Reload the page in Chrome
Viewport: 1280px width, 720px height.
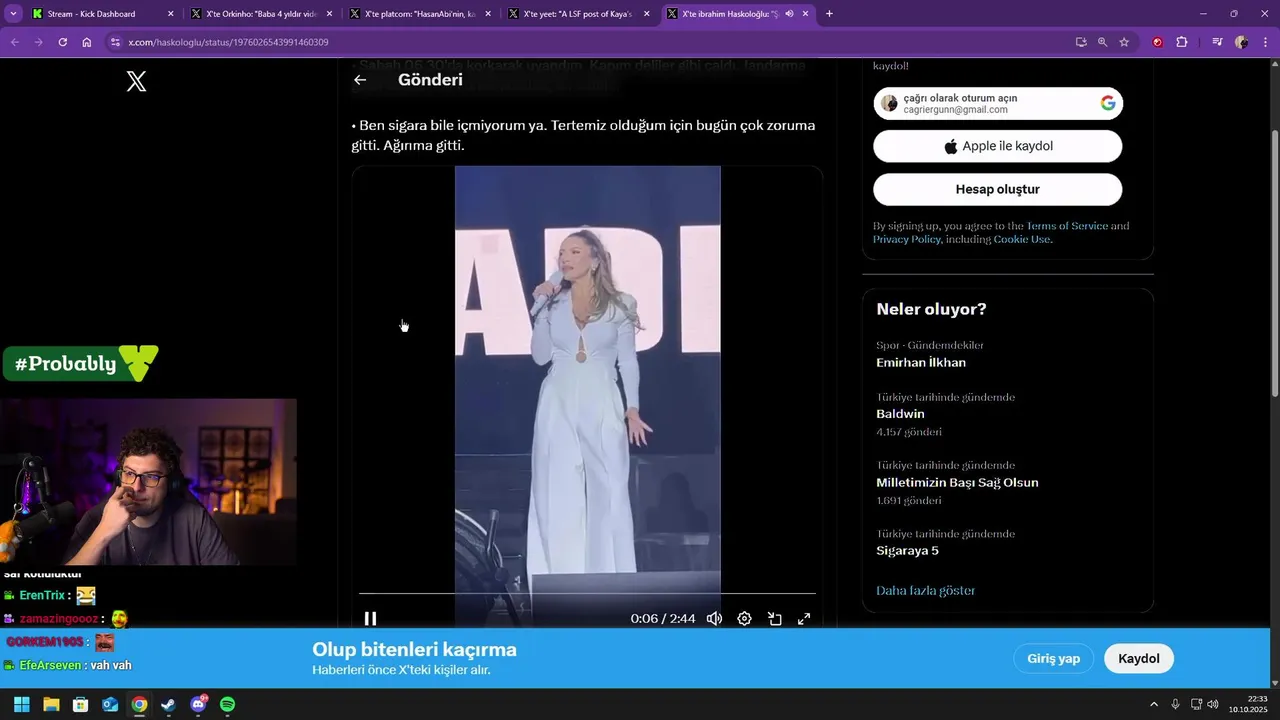[62, 42]
